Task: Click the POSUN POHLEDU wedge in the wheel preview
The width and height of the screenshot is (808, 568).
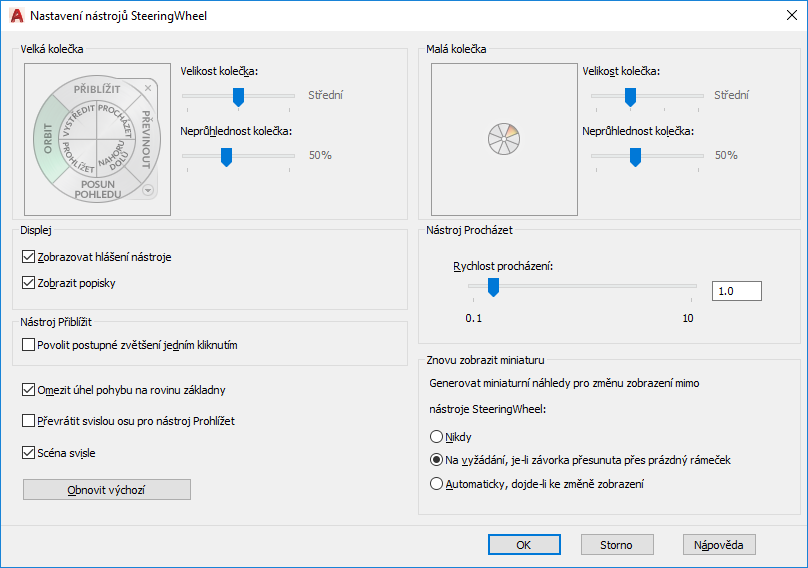Action: tap(97, 189)
